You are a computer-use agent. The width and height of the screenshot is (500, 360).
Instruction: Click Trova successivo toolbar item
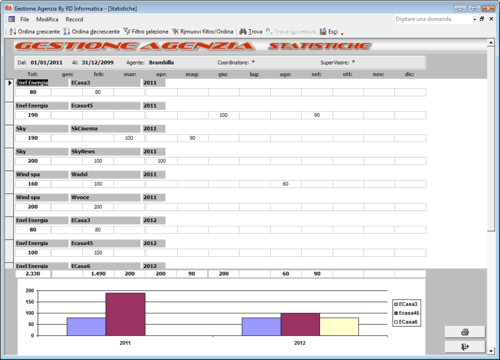coord(291,32)
